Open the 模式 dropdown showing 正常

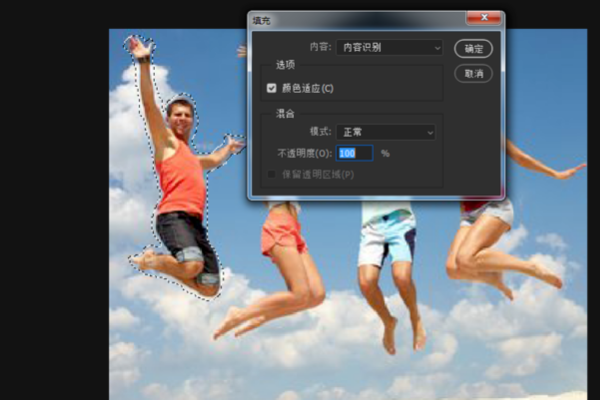(386, 132)
